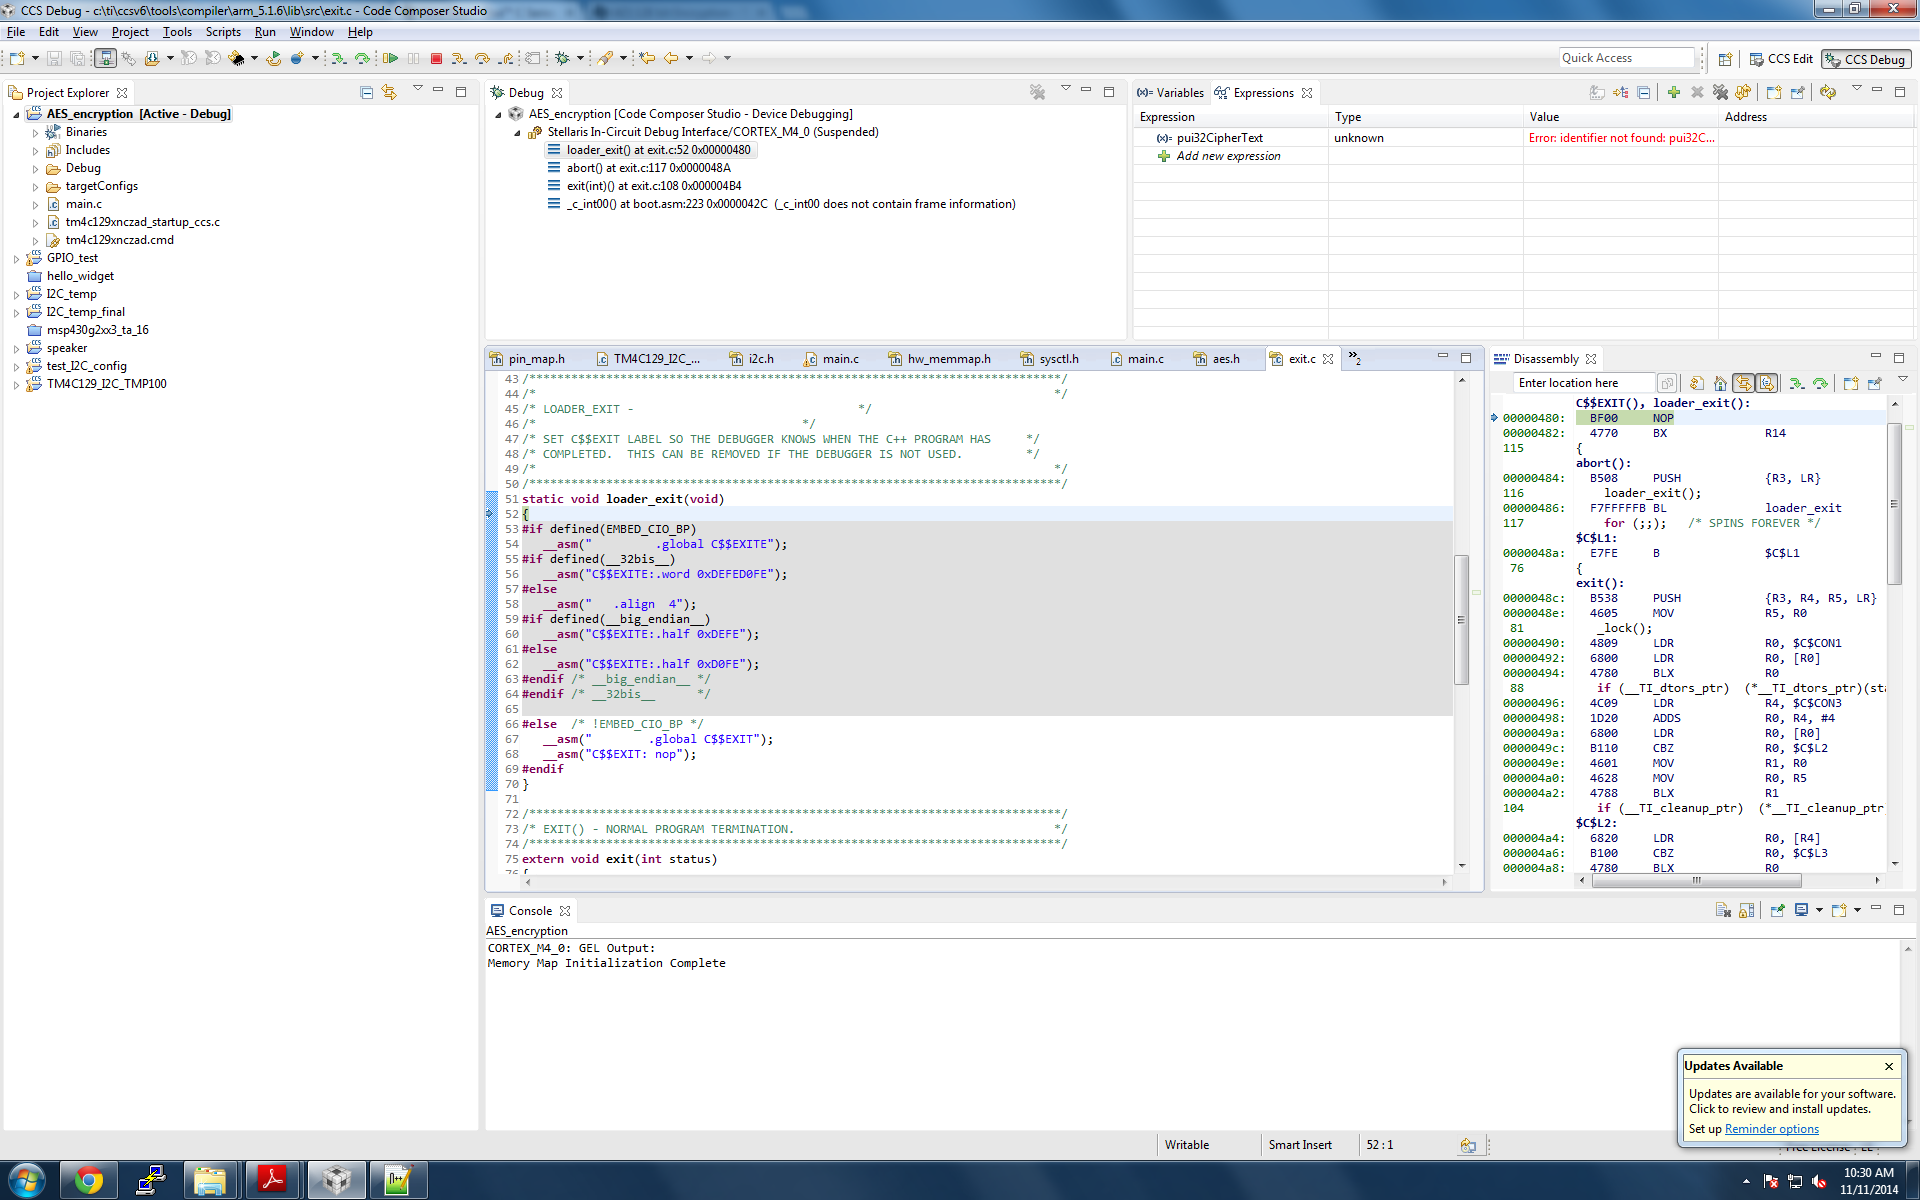The width and height of the screenshot is (1920, 1200).
Task: Open Google Chrome from taskbar
Action: click(x=89, y=1181)
